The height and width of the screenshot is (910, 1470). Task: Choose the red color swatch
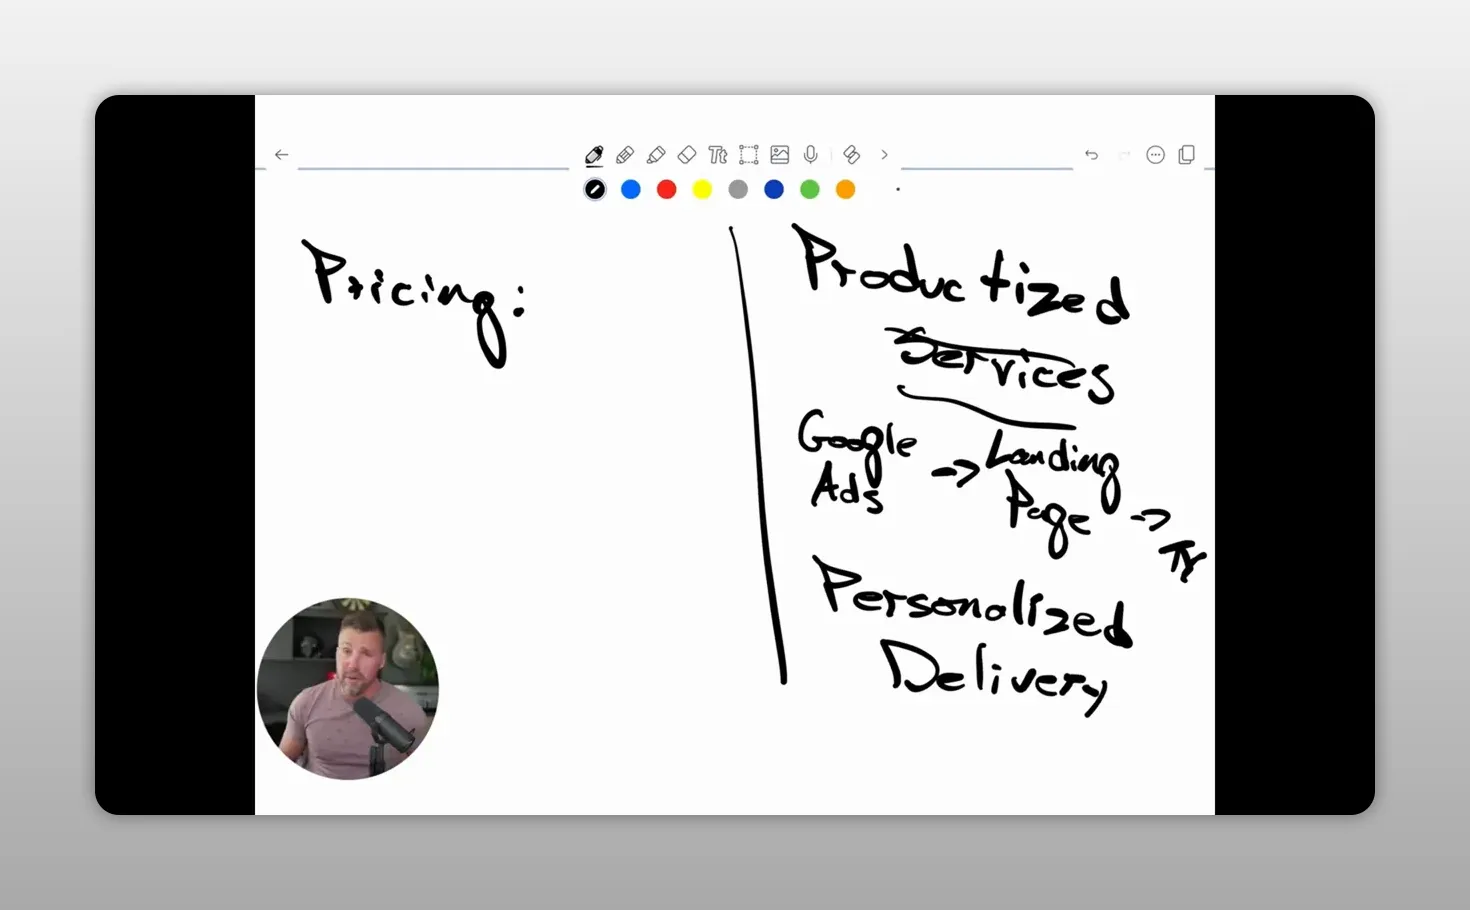[x=667, y=189]
